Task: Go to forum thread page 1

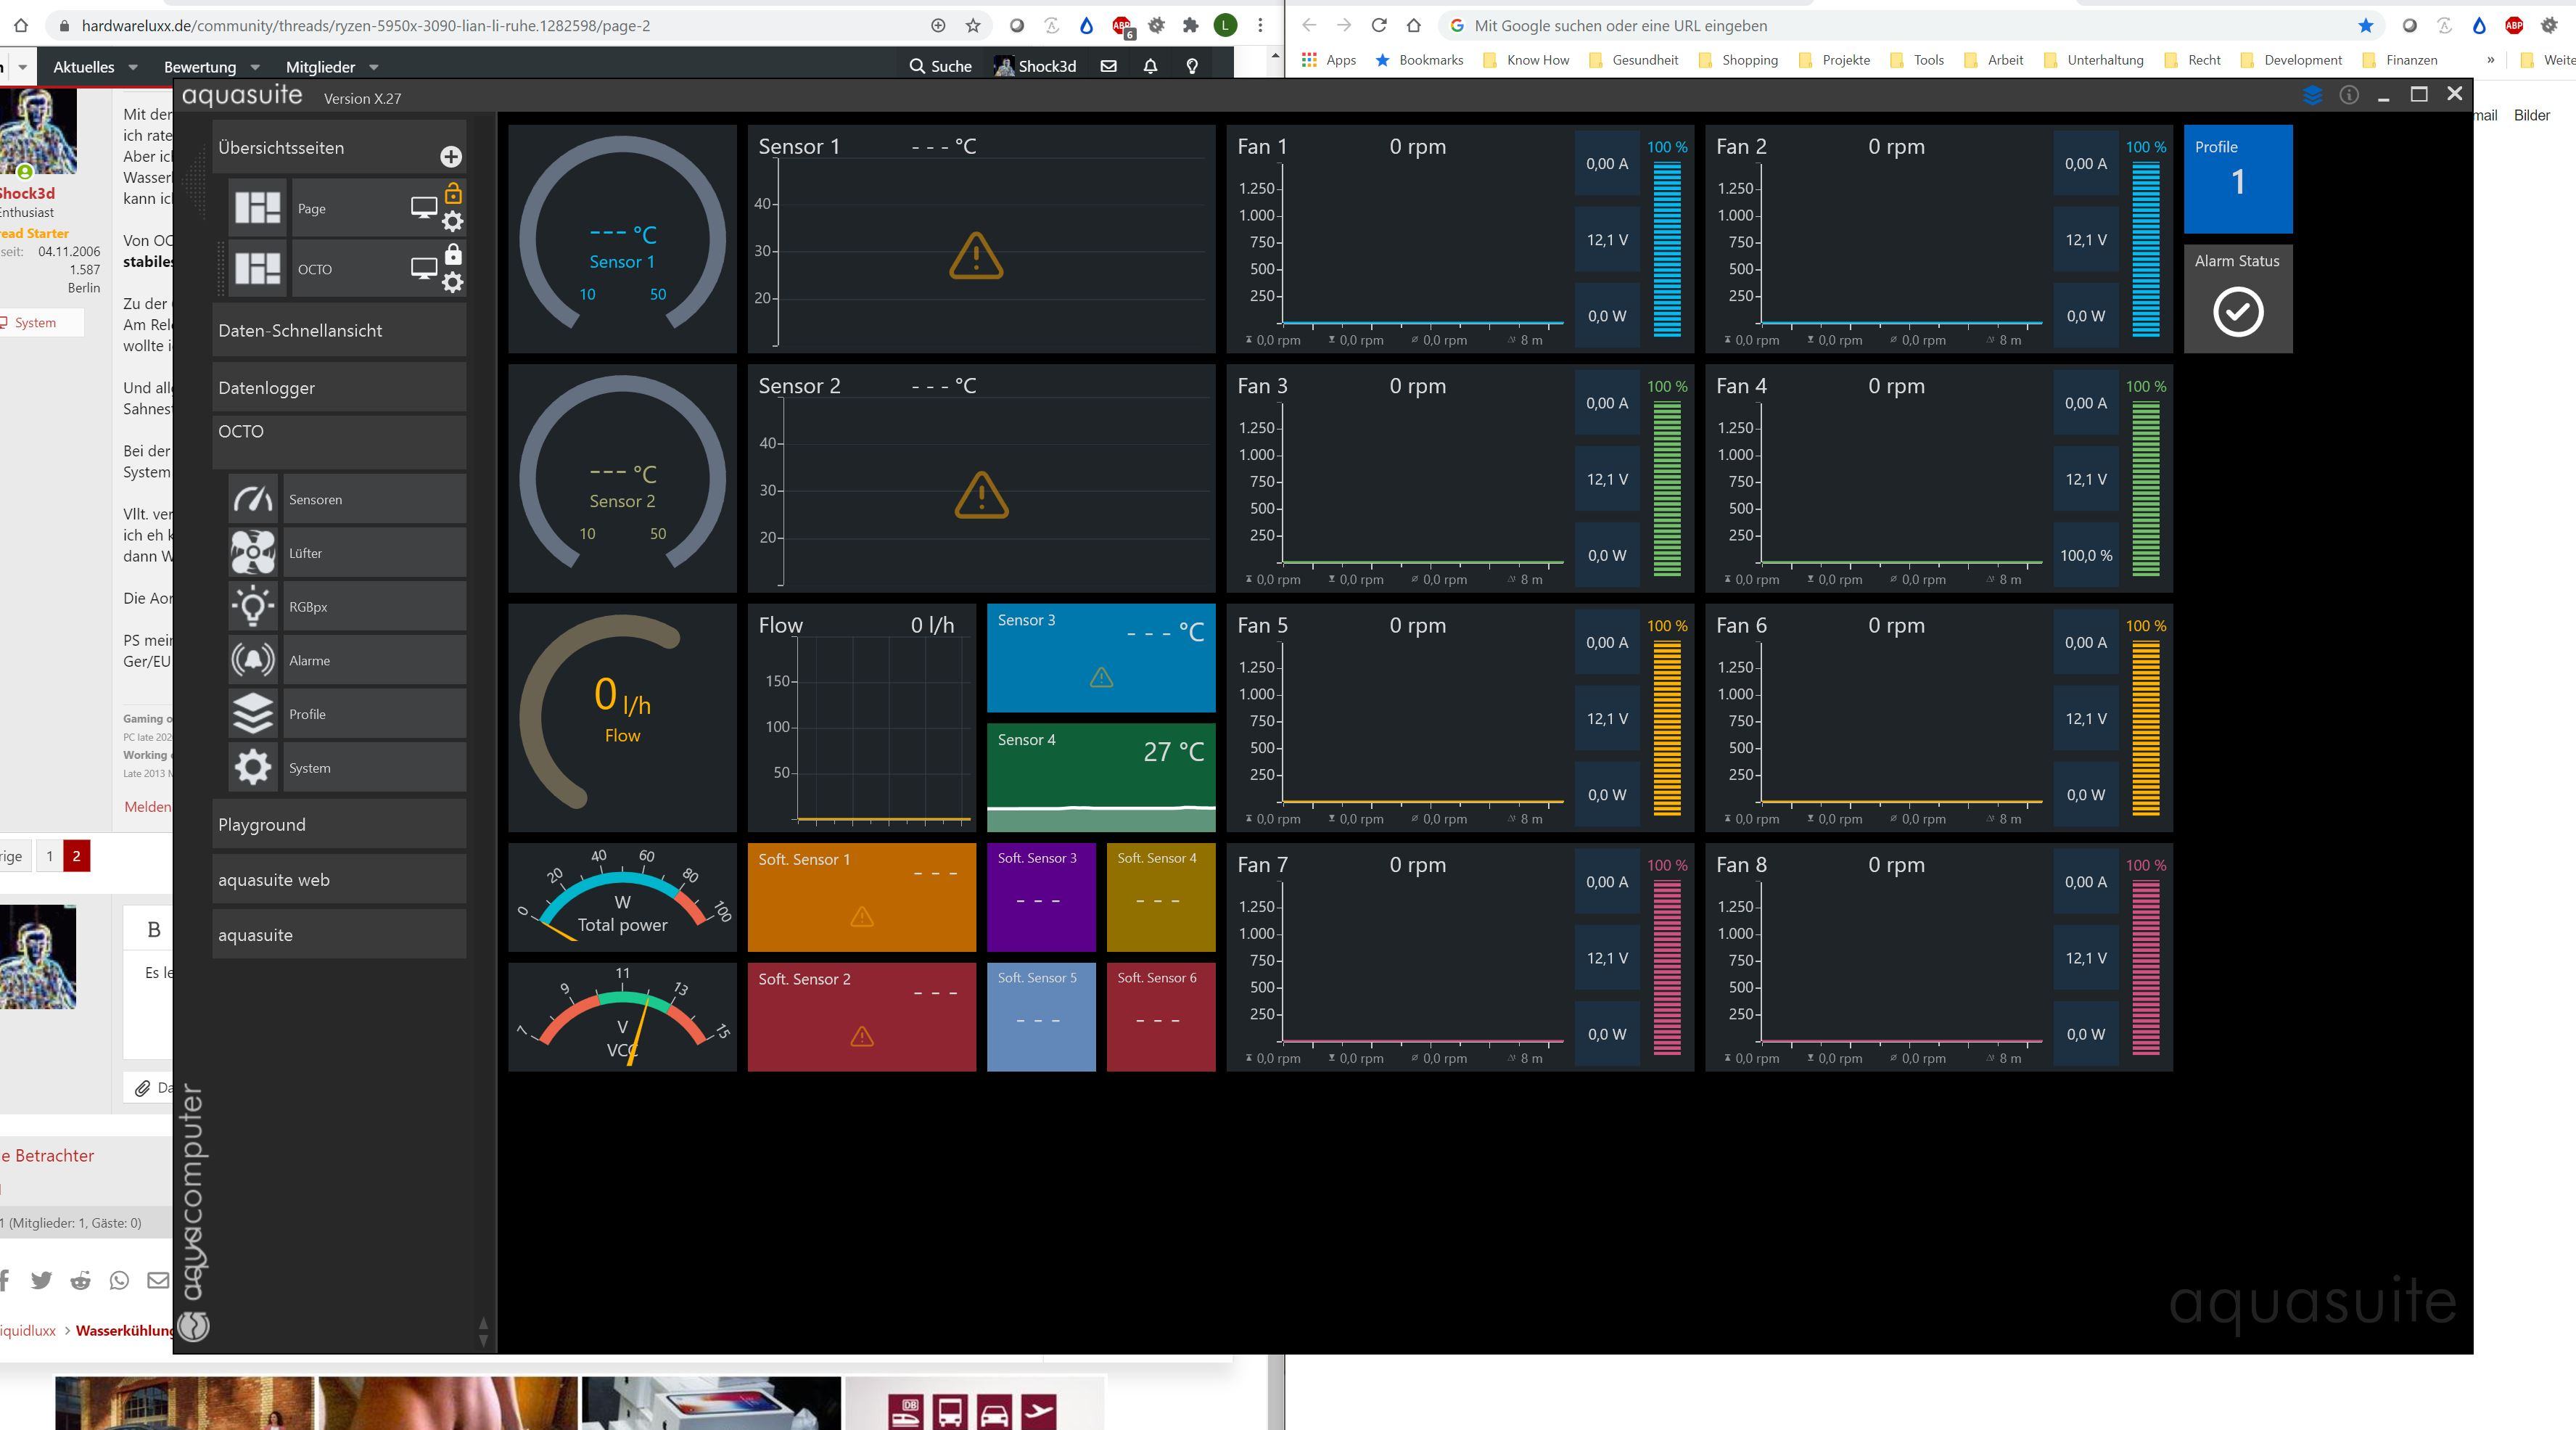Action: (x=49, y=856)
